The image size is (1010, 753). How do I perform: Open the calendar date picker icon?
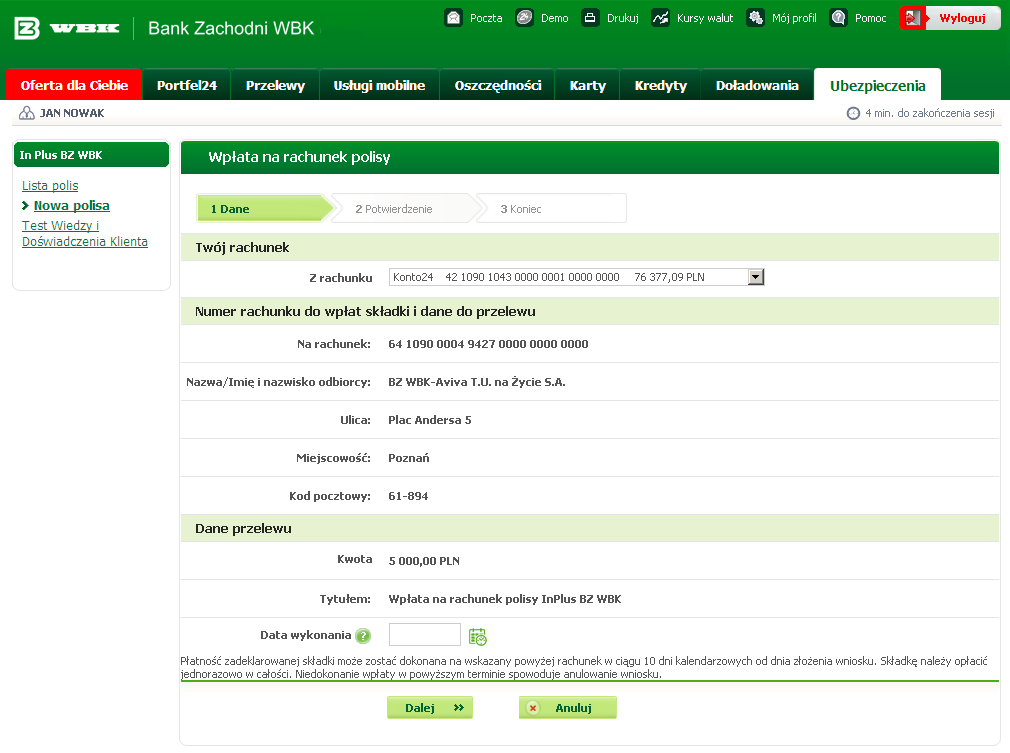477,636
